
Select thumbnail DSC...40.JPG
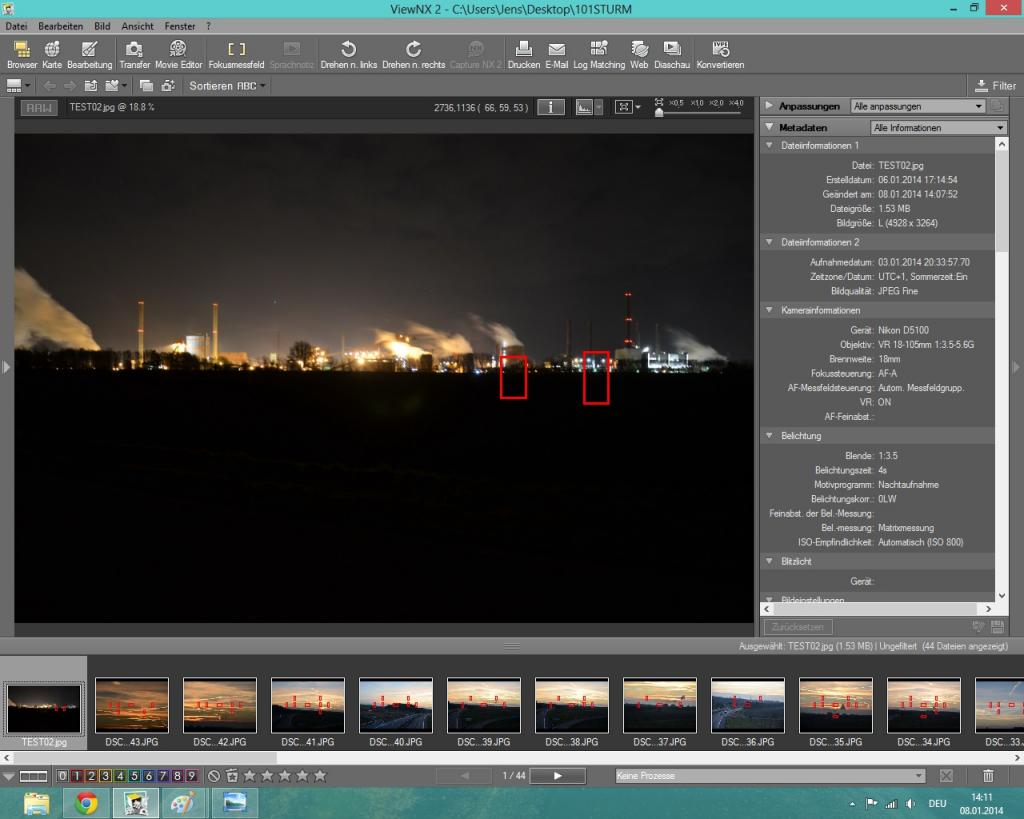pyautogui.click(x=396, y=705)
